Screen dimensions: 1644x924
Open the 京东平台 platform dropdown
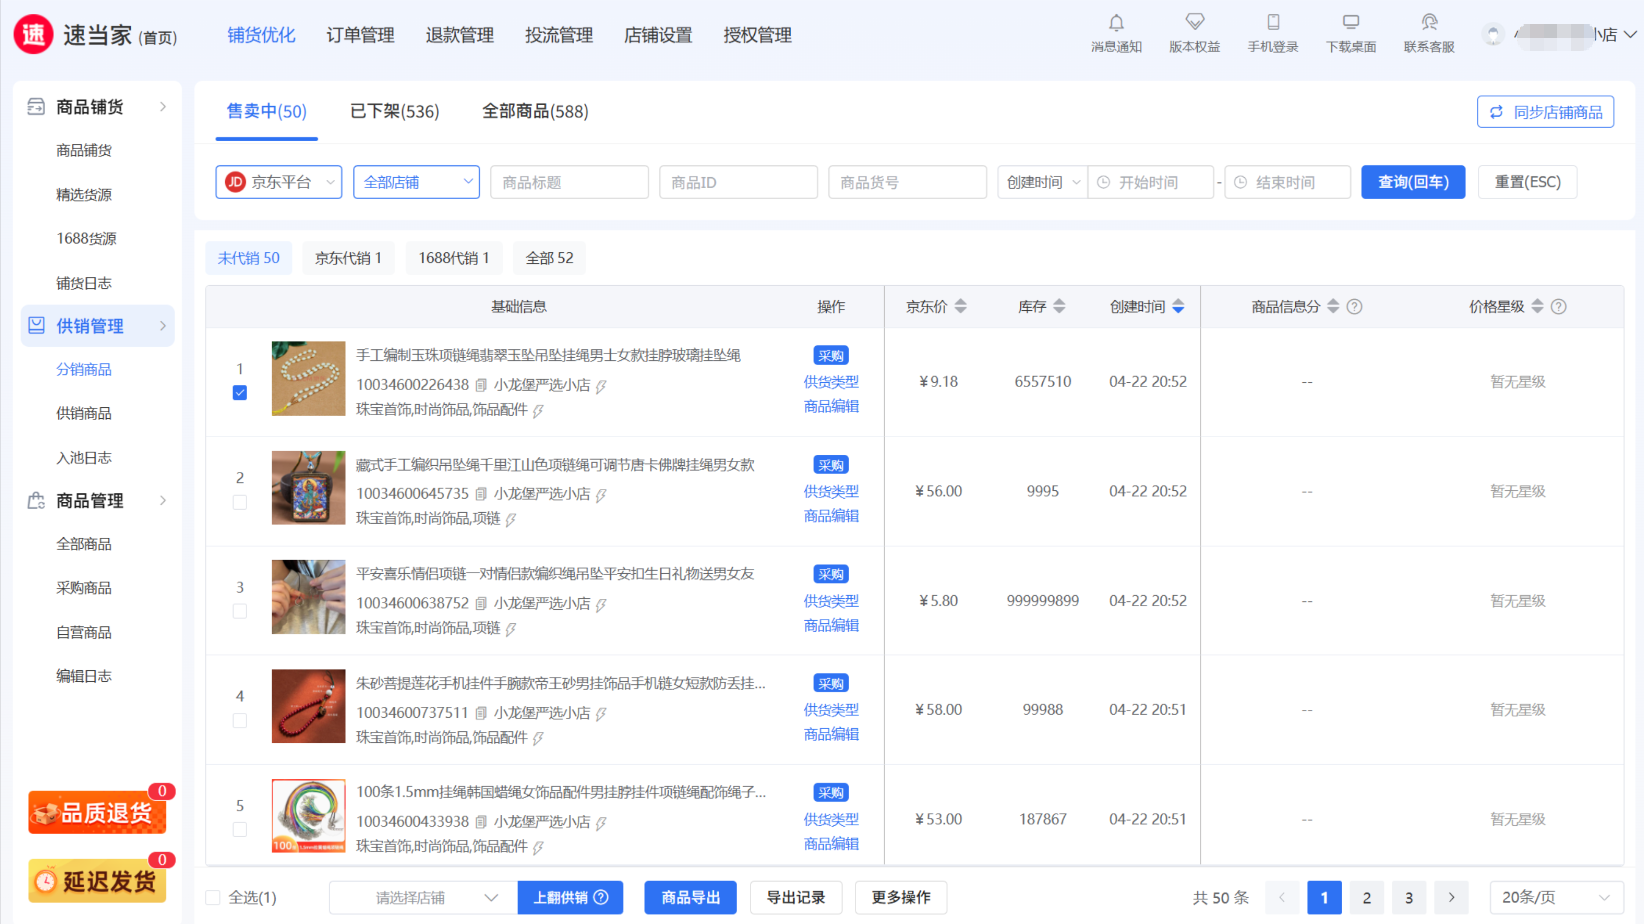(279, 182)
